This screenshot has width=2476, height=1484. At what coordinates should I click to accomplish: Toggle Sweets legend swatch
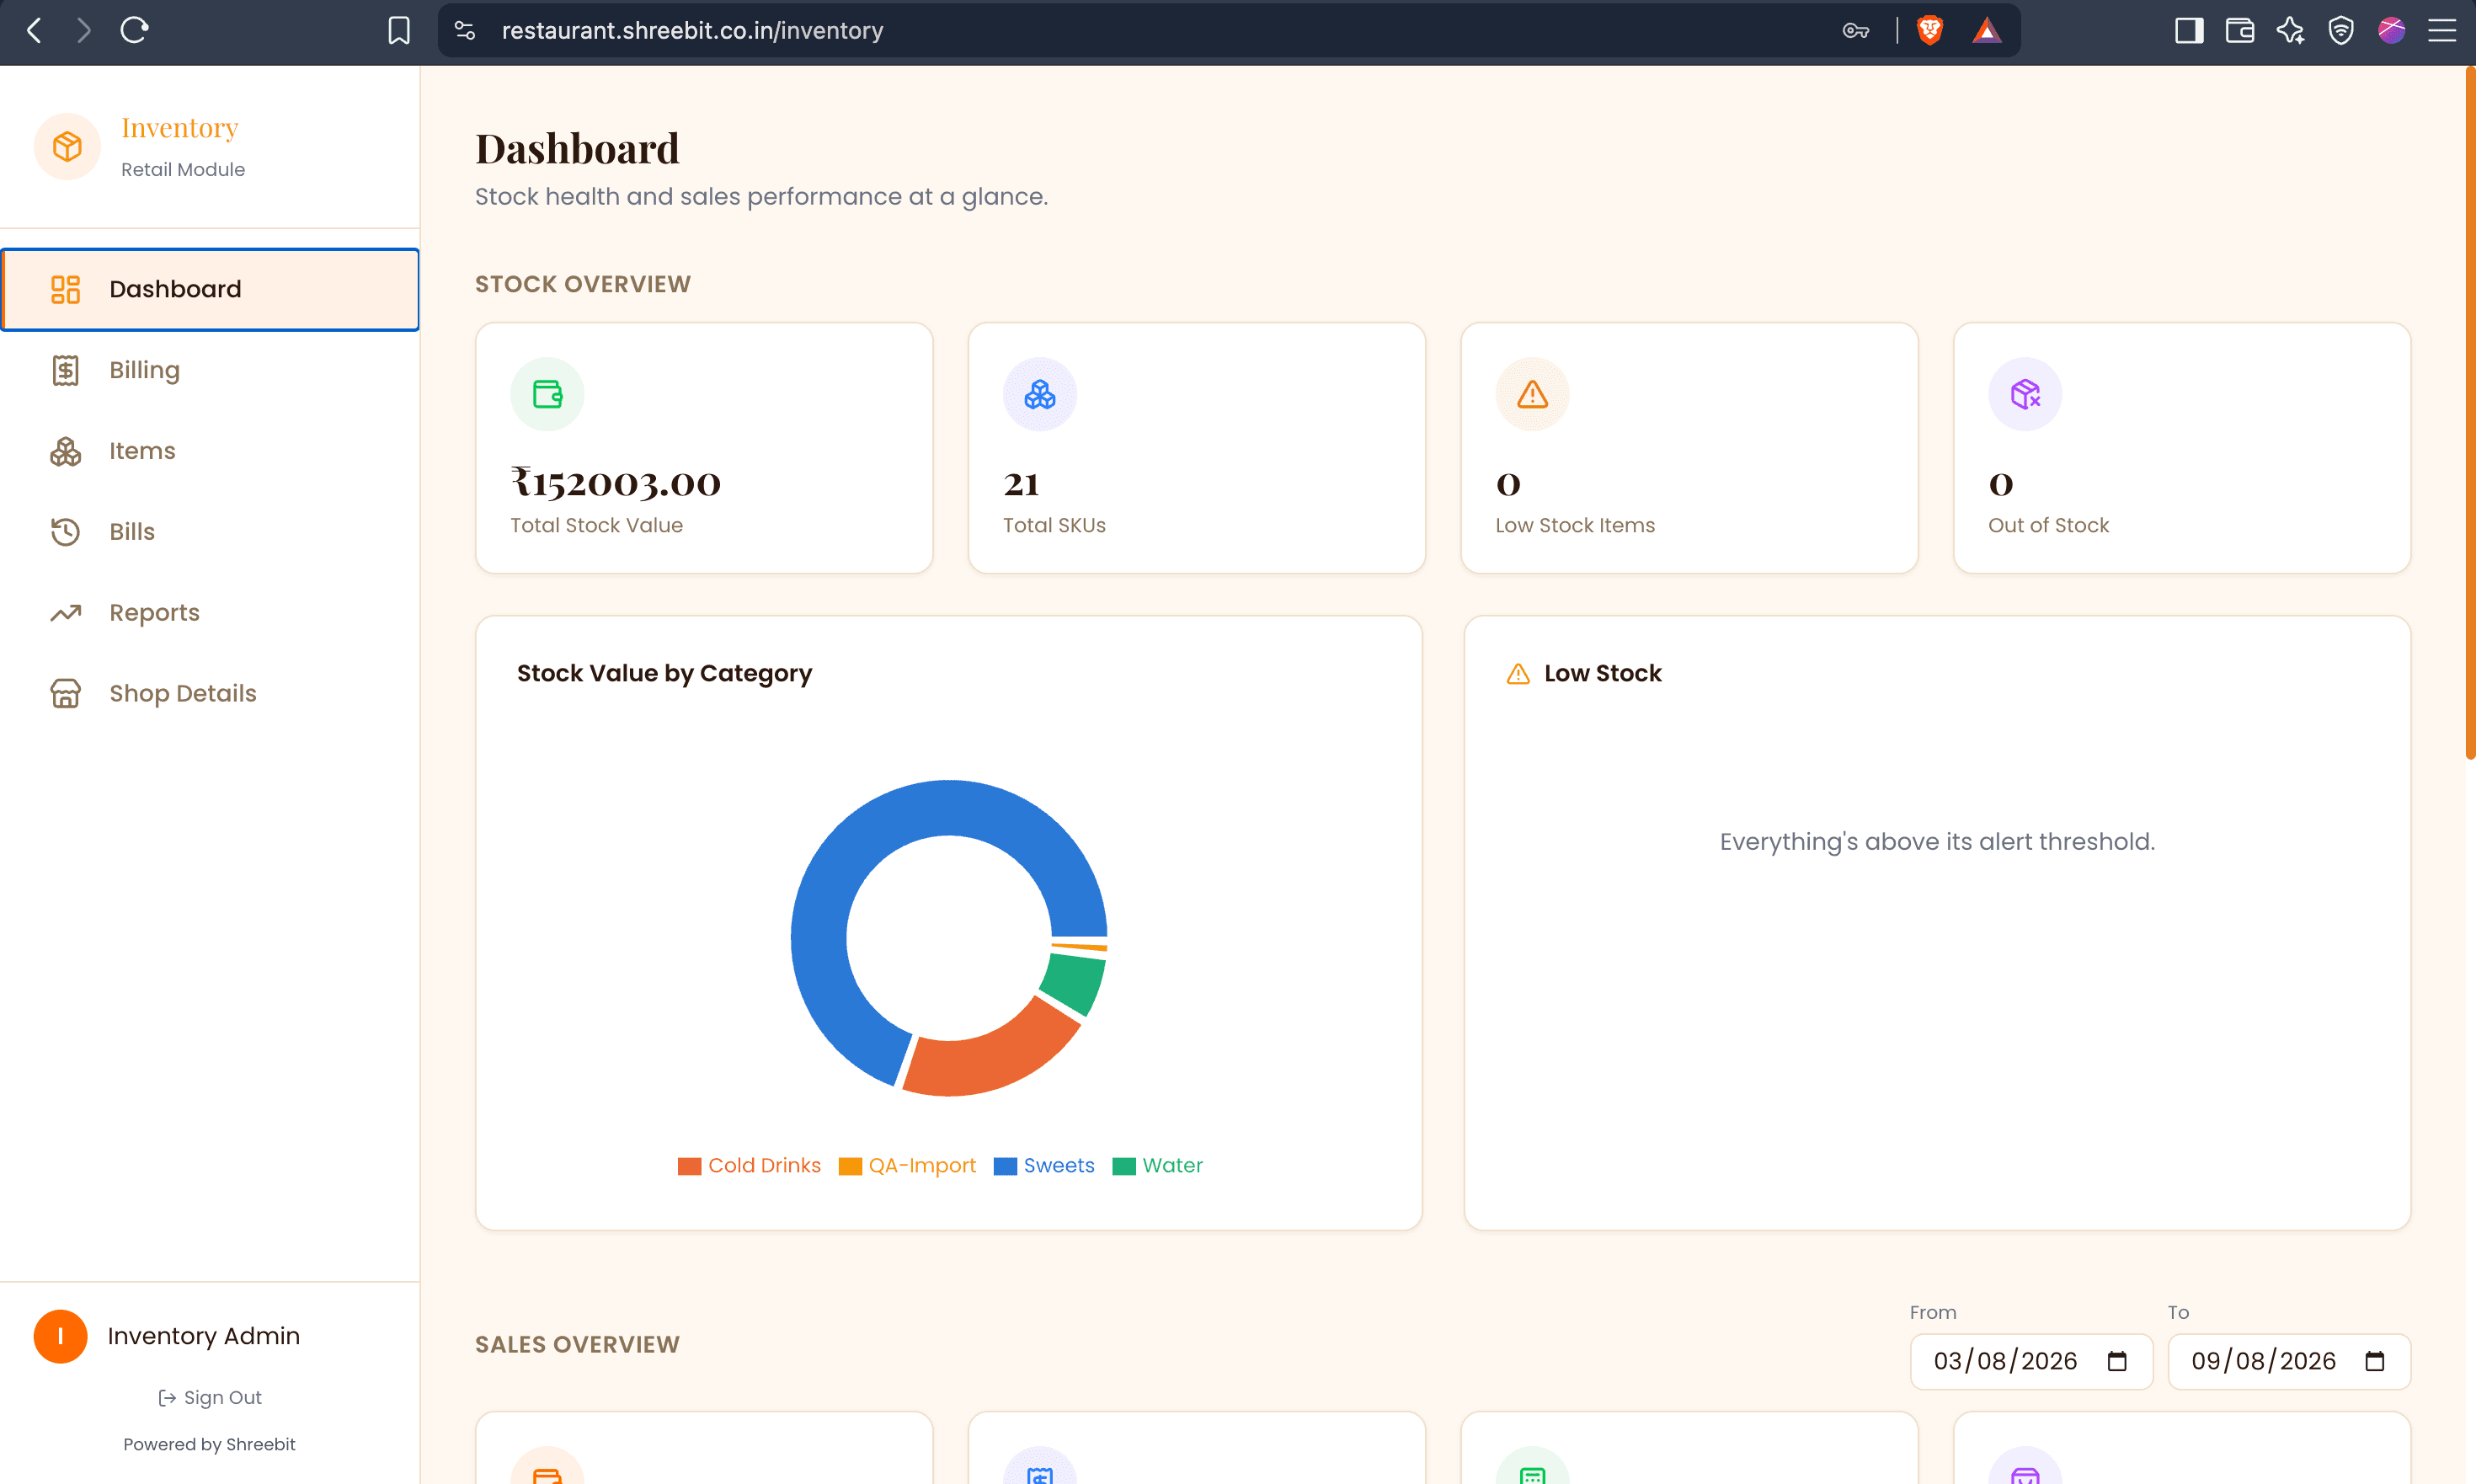point(1005,1166)
